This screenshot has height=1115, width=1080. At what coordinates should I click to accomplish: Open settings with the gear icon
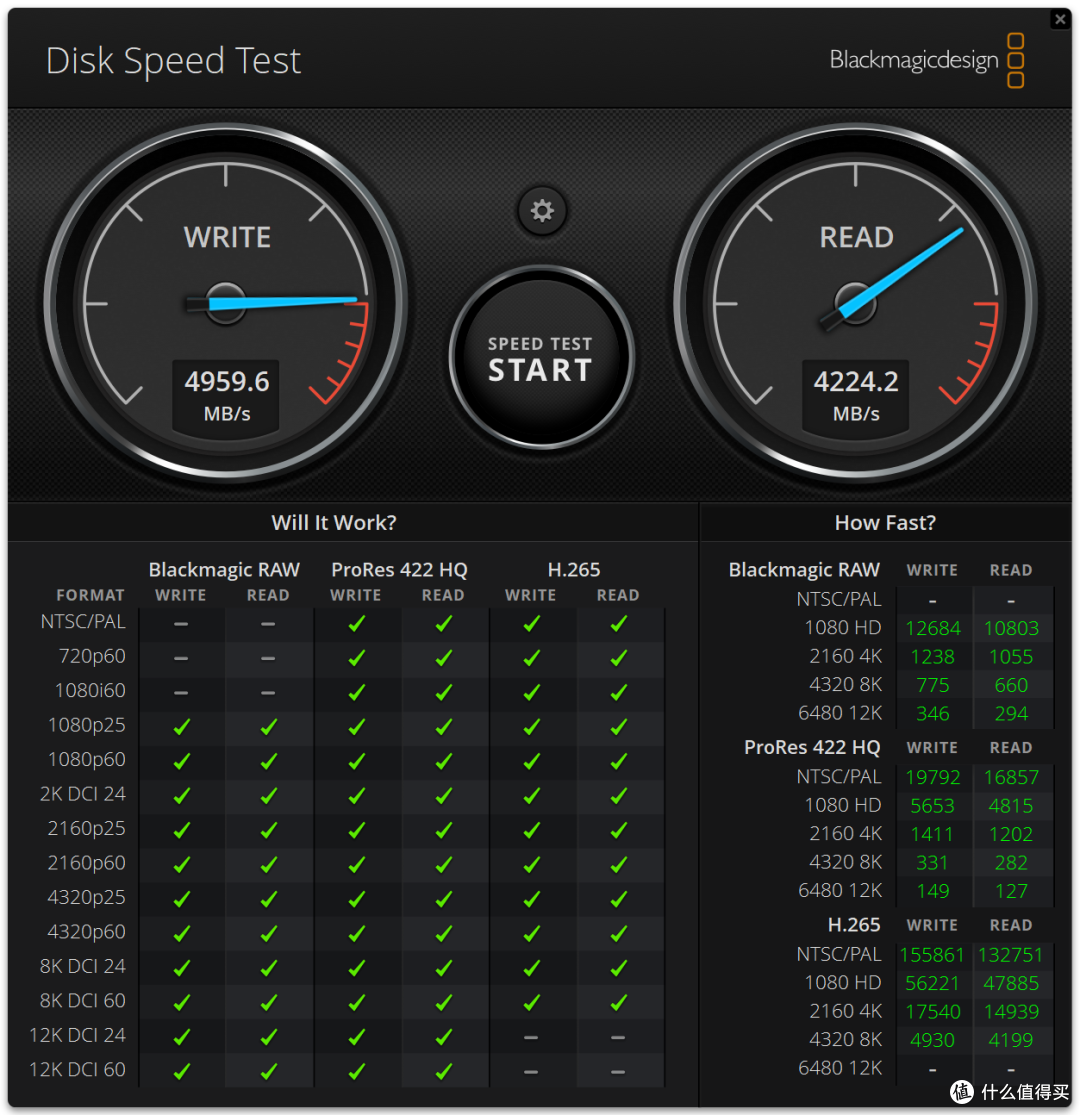pyautogui.click(x=542, y=210)
